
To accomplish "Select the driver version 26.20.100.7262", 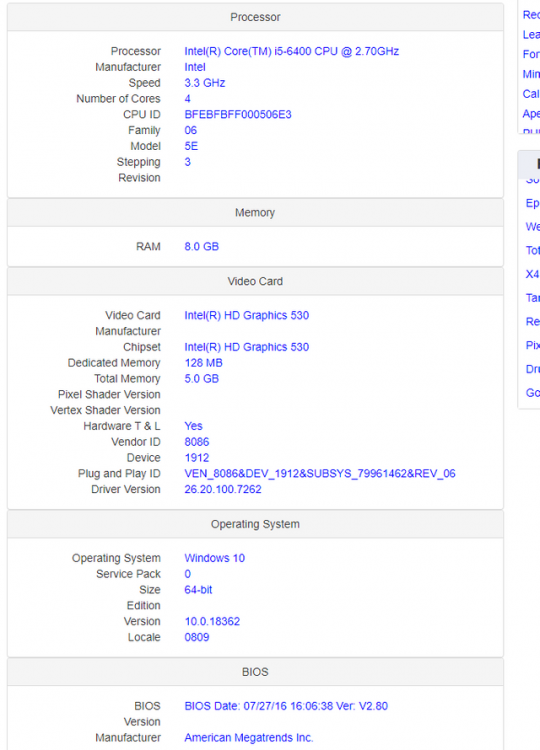I will coord(223,489).
